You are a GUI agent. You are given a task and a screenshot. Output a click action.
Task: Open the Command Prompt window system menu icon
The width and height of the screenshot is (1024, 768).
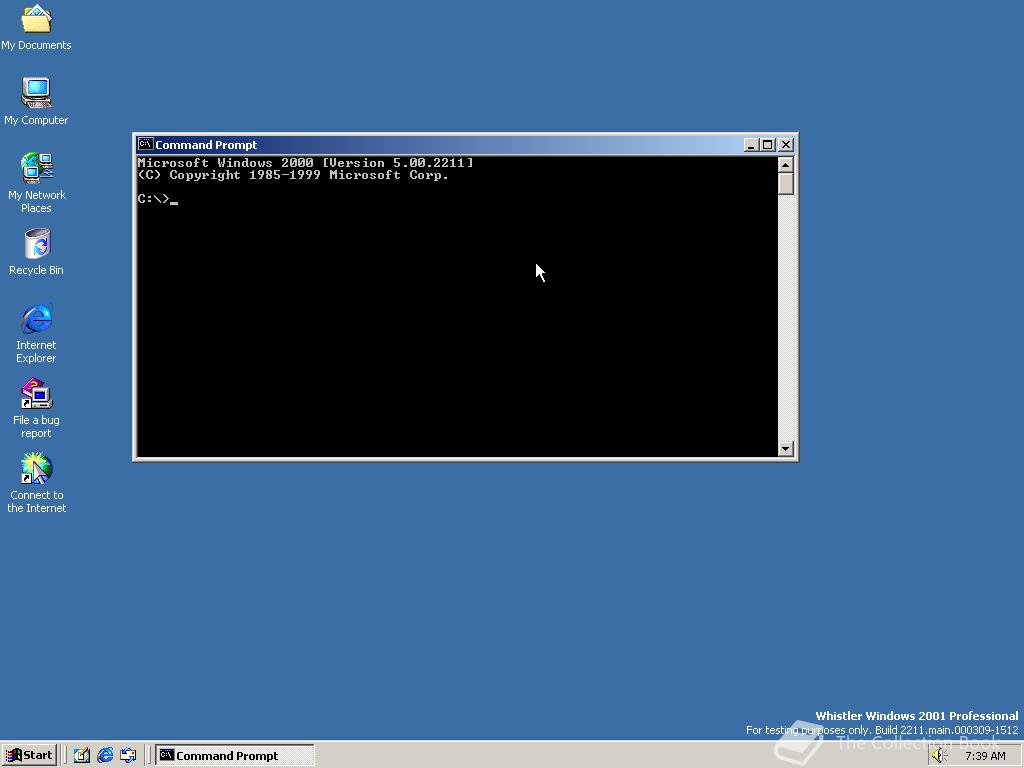(x=146, y=144)
